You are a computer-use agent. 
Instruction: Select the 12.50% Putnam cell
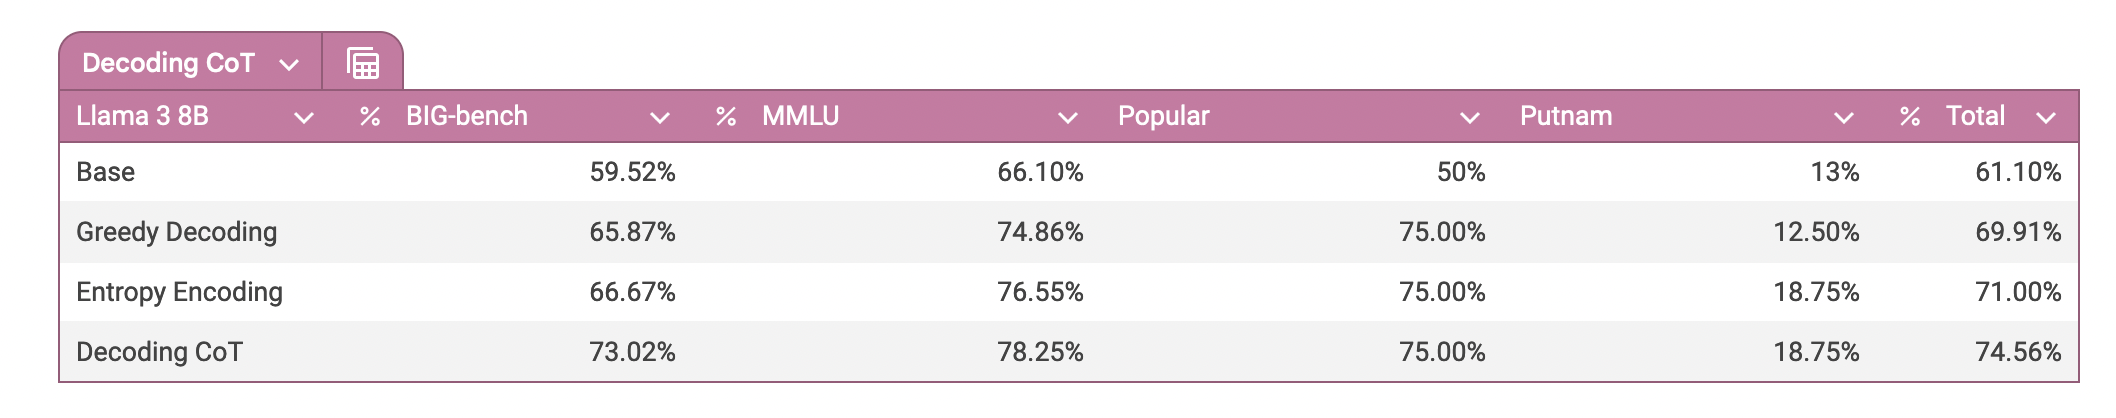tap(1816, 232)
